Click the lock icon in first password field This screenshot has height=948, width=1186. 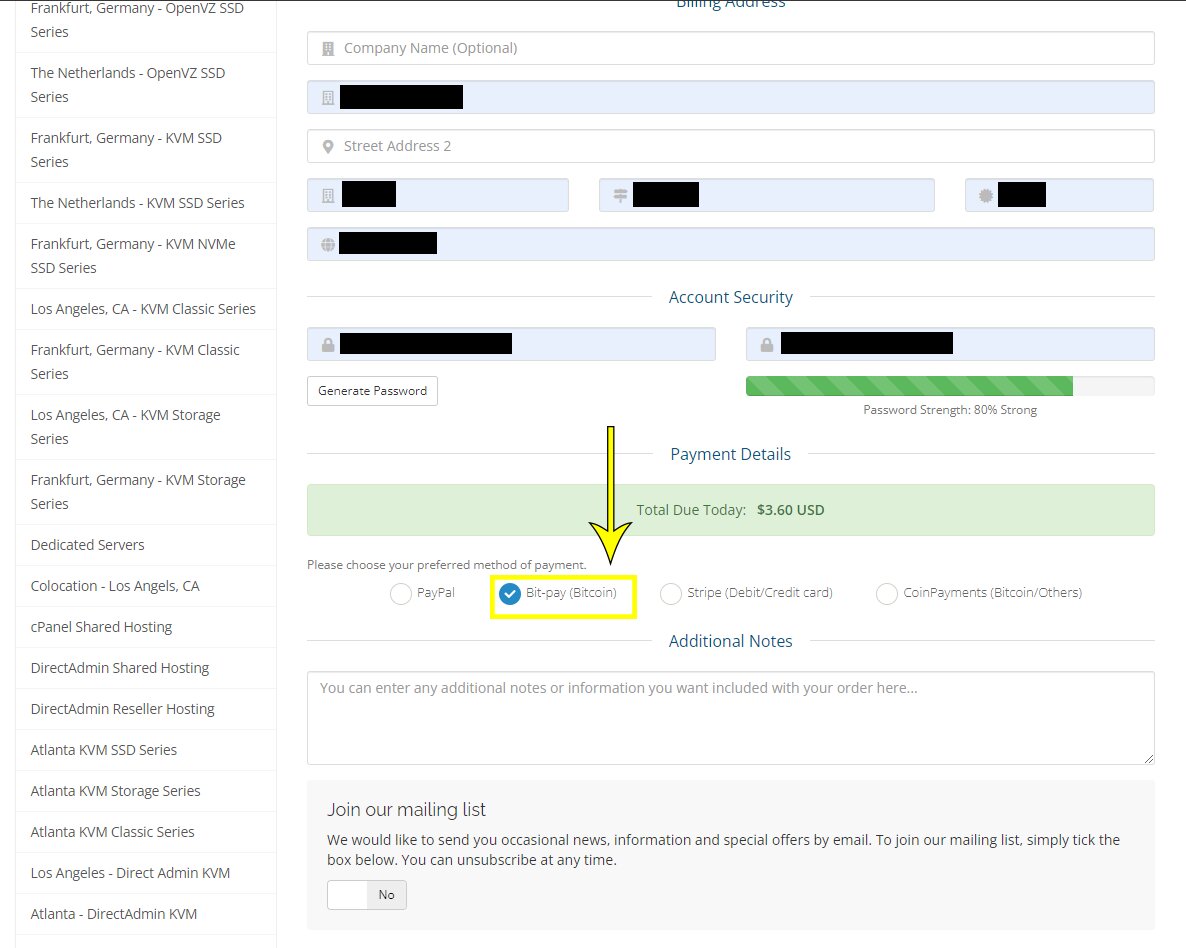click(x=328, y=345)
